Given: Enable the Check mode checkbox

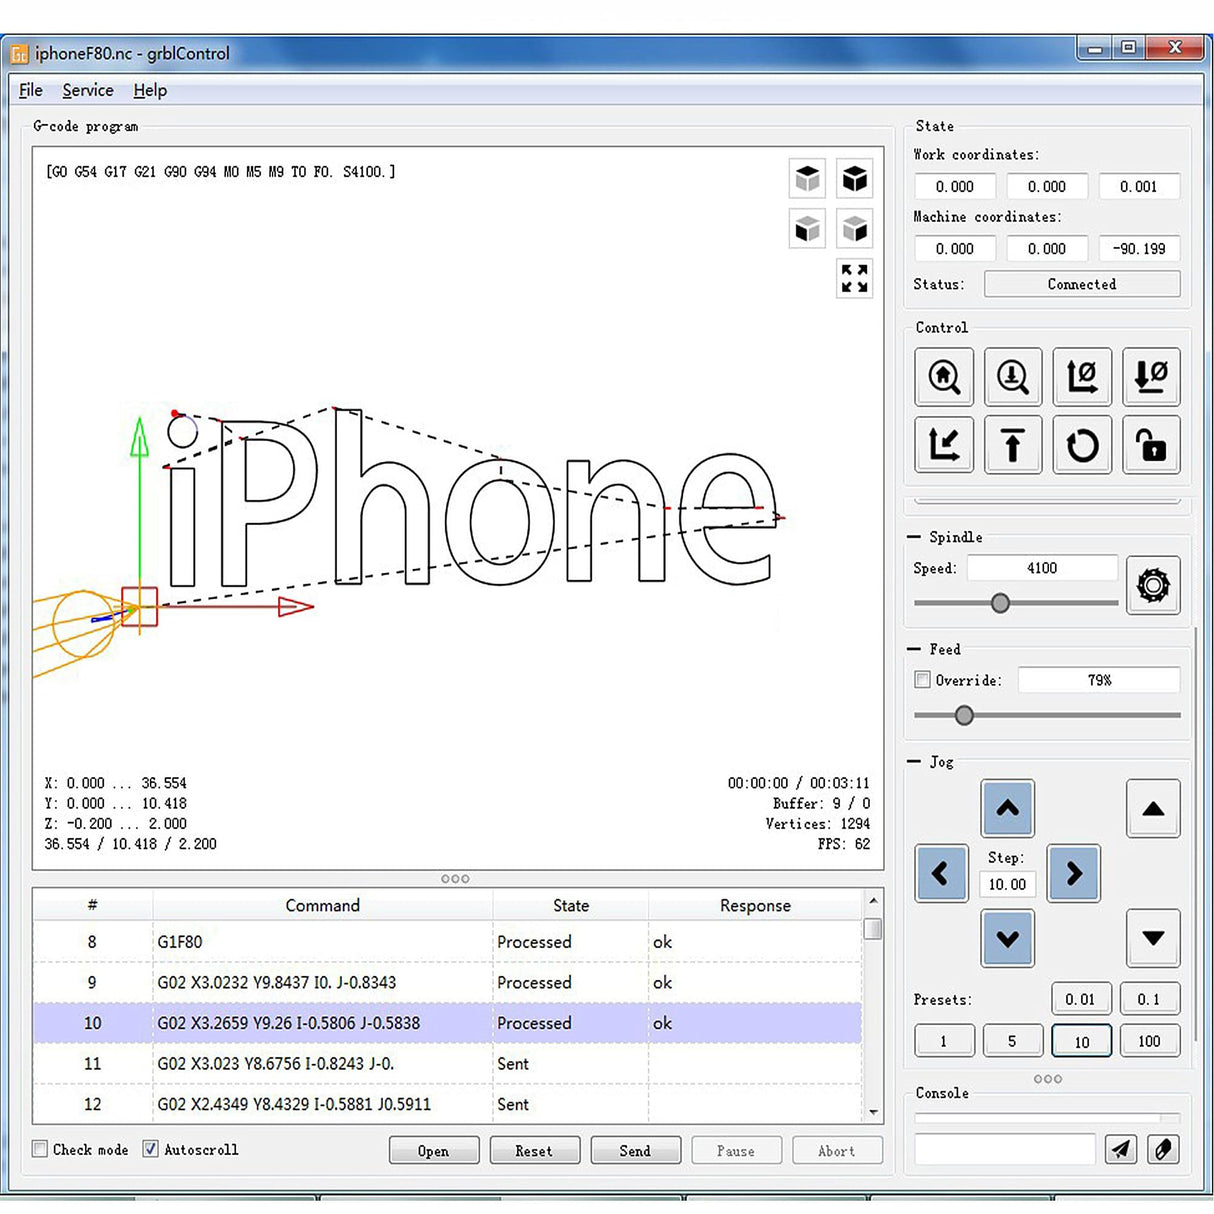Looking at the screenshot, I should coord(41,1149).
